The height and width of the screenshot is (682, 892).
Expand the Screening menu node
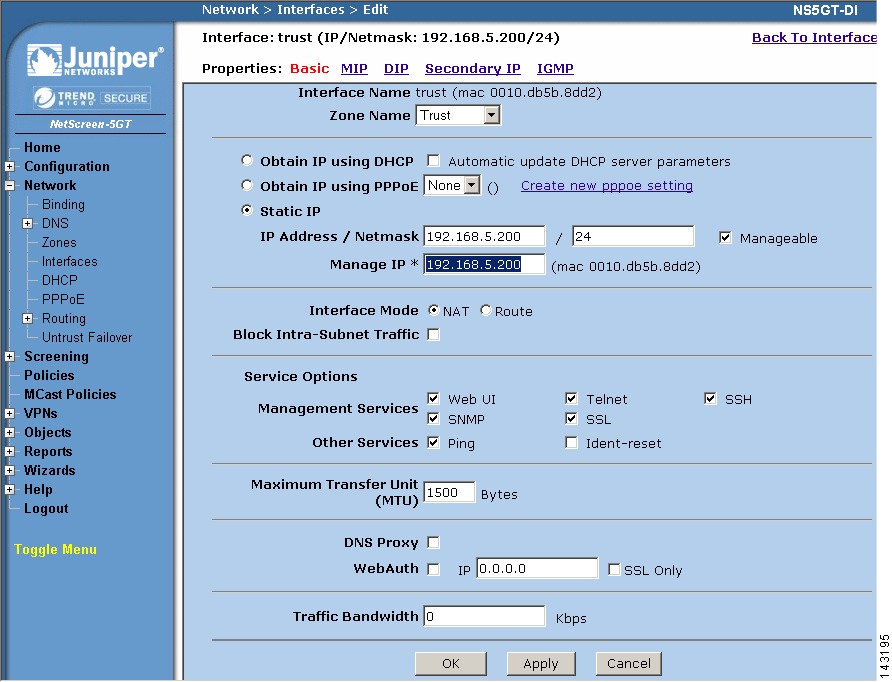pos(10,357)
